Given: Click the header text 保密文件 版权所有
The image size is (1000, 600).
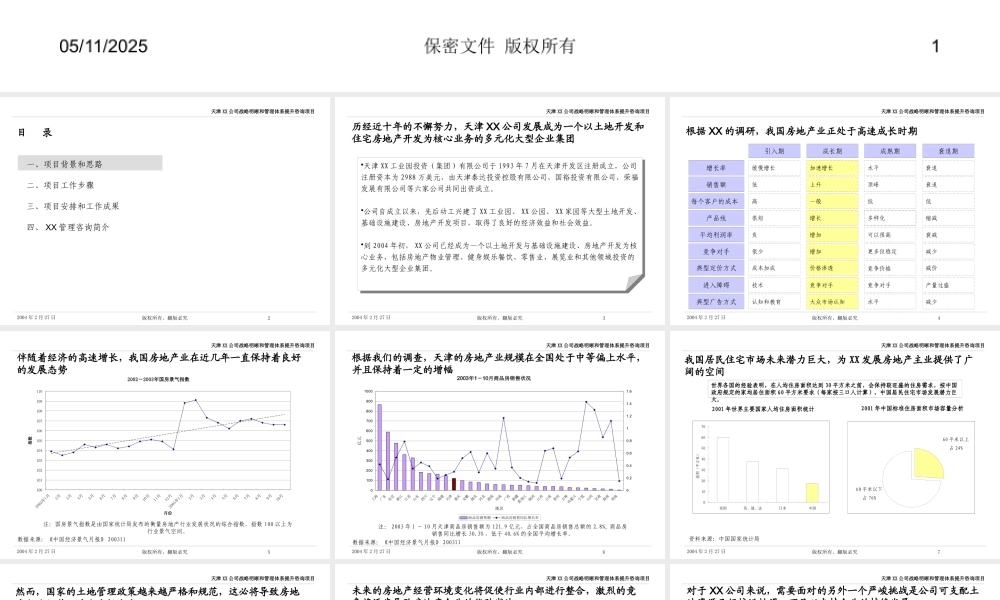Looking at the screenshot, I should point(500,46).
